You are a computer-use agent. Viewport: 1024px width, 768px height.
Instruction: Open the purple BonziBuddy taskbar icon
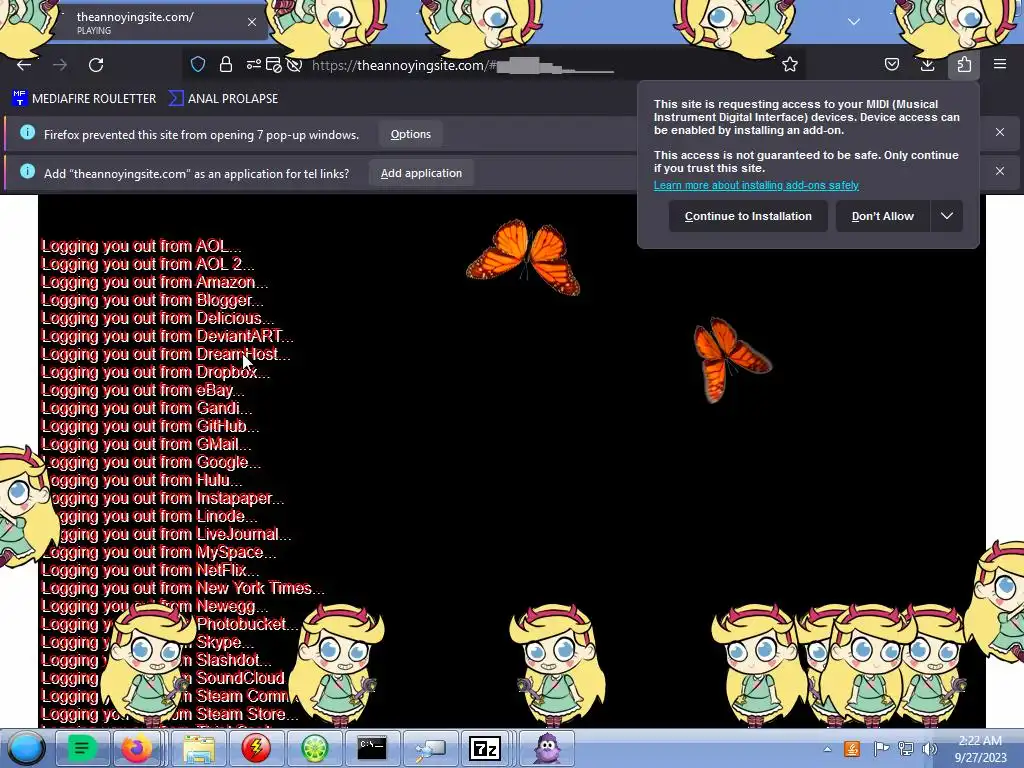pyautogui.click(x=547, y=748)
